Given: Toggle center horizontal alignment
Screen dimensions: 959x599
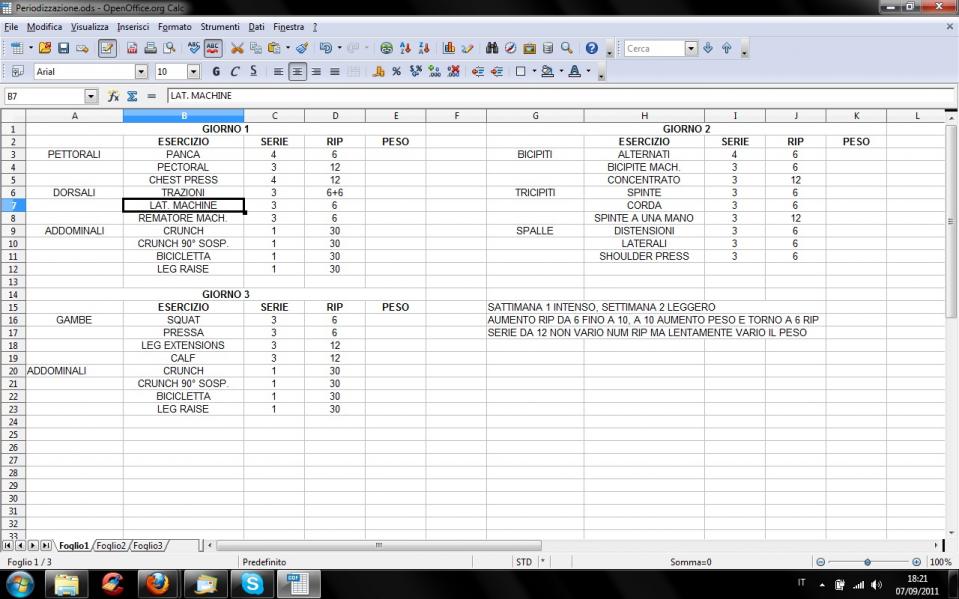Looking at the screenshot, I should pos(297,72).
